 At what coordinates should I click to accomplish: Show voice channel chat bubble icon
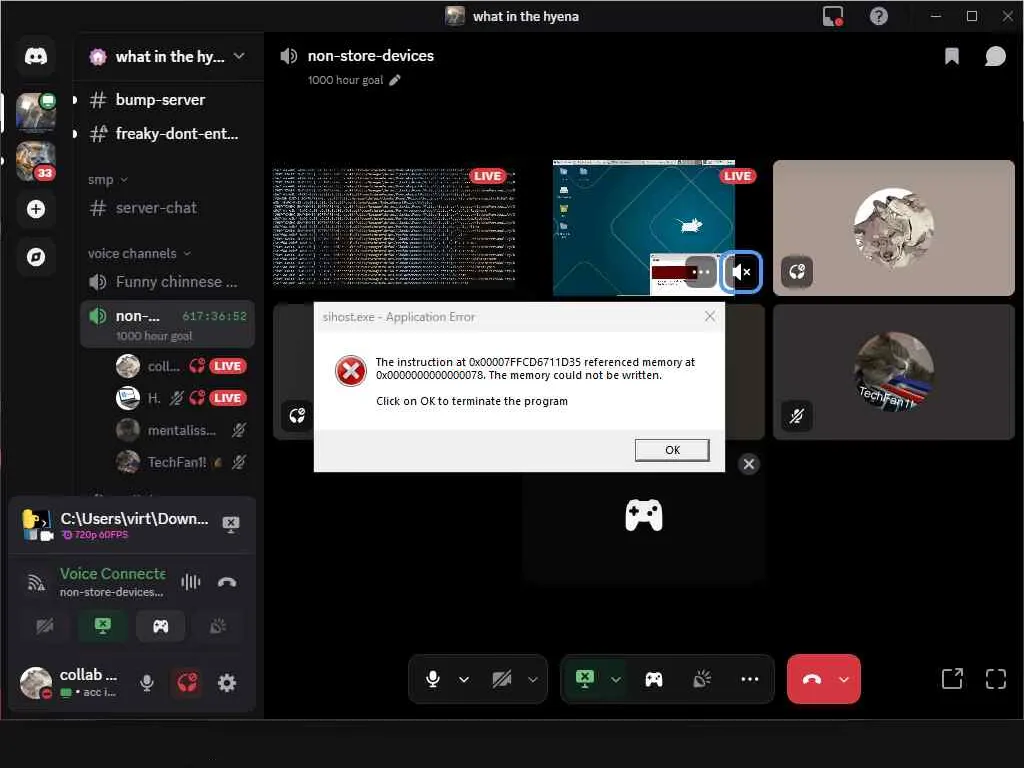pos(995,56)
